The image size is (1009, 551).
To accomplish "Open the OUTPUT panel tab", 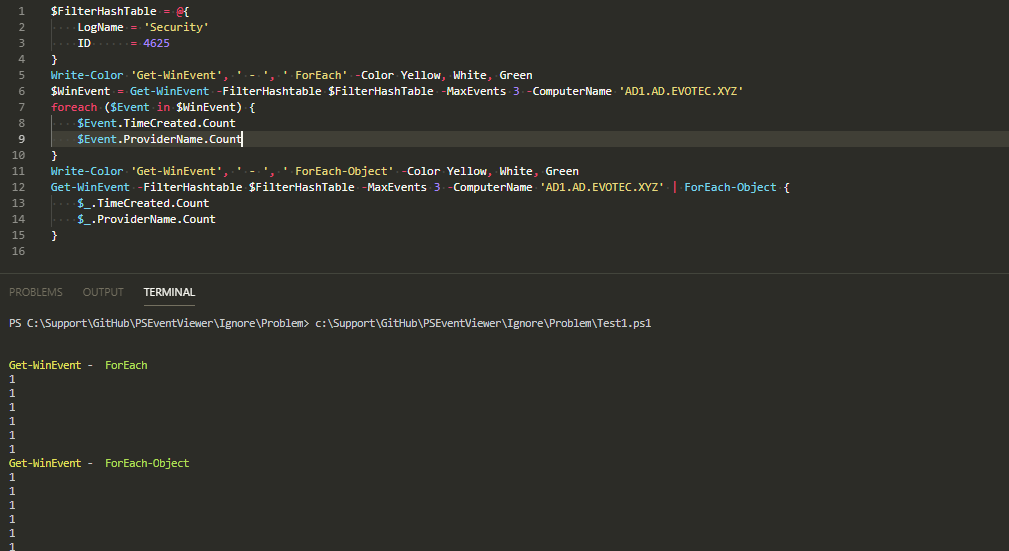I will [103, 292].
